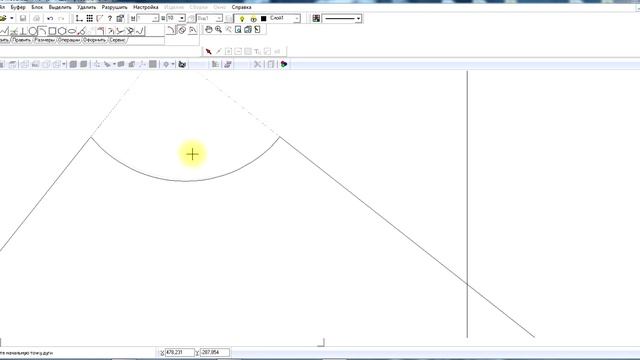Toggle the layer visibility lightbulb

(242, 19)
